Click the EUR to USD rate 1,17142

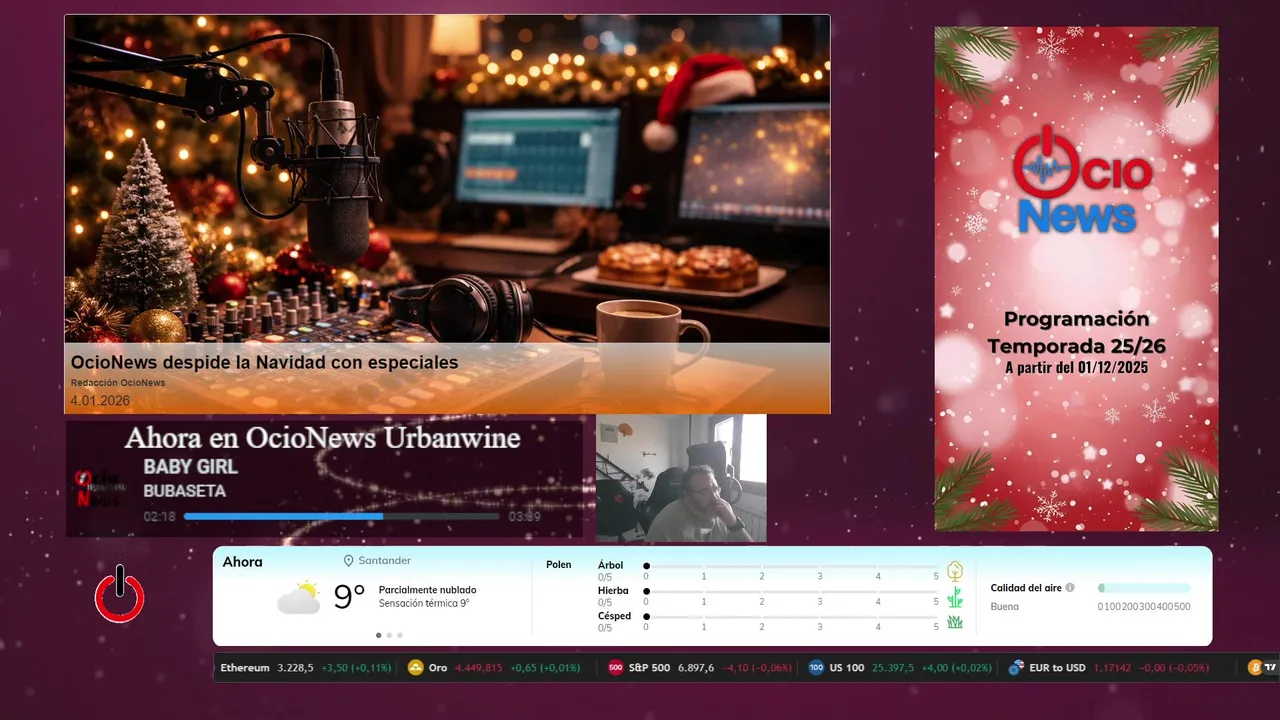click(x=1112, y=667)
